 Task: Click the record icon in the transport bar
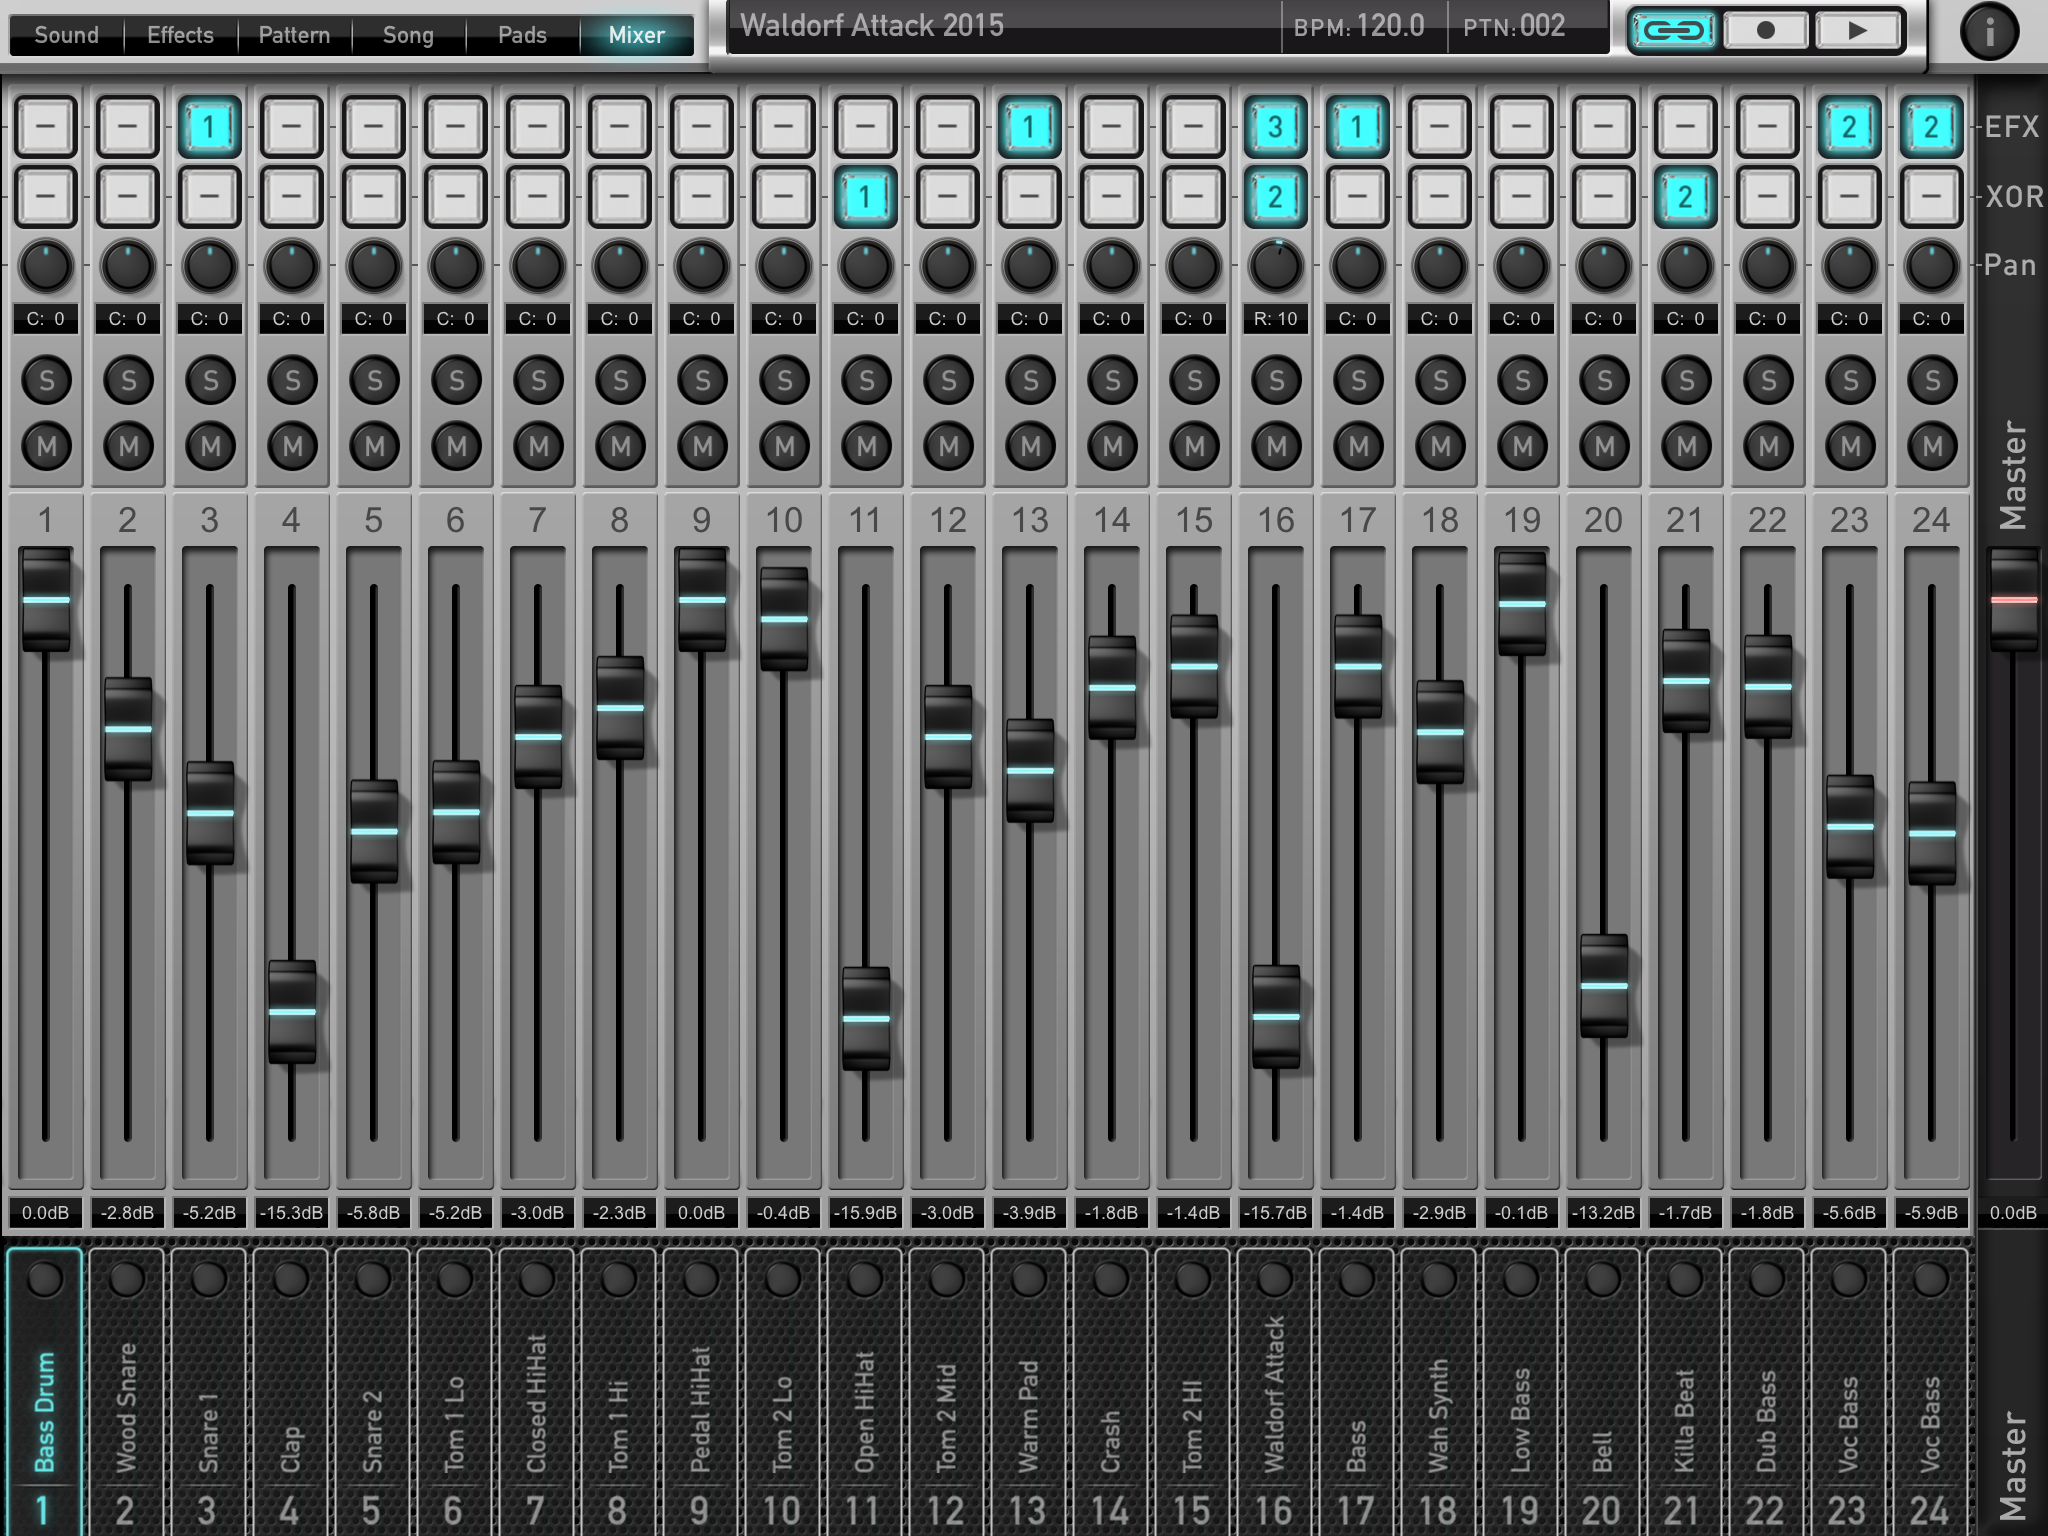point(1766,30)
